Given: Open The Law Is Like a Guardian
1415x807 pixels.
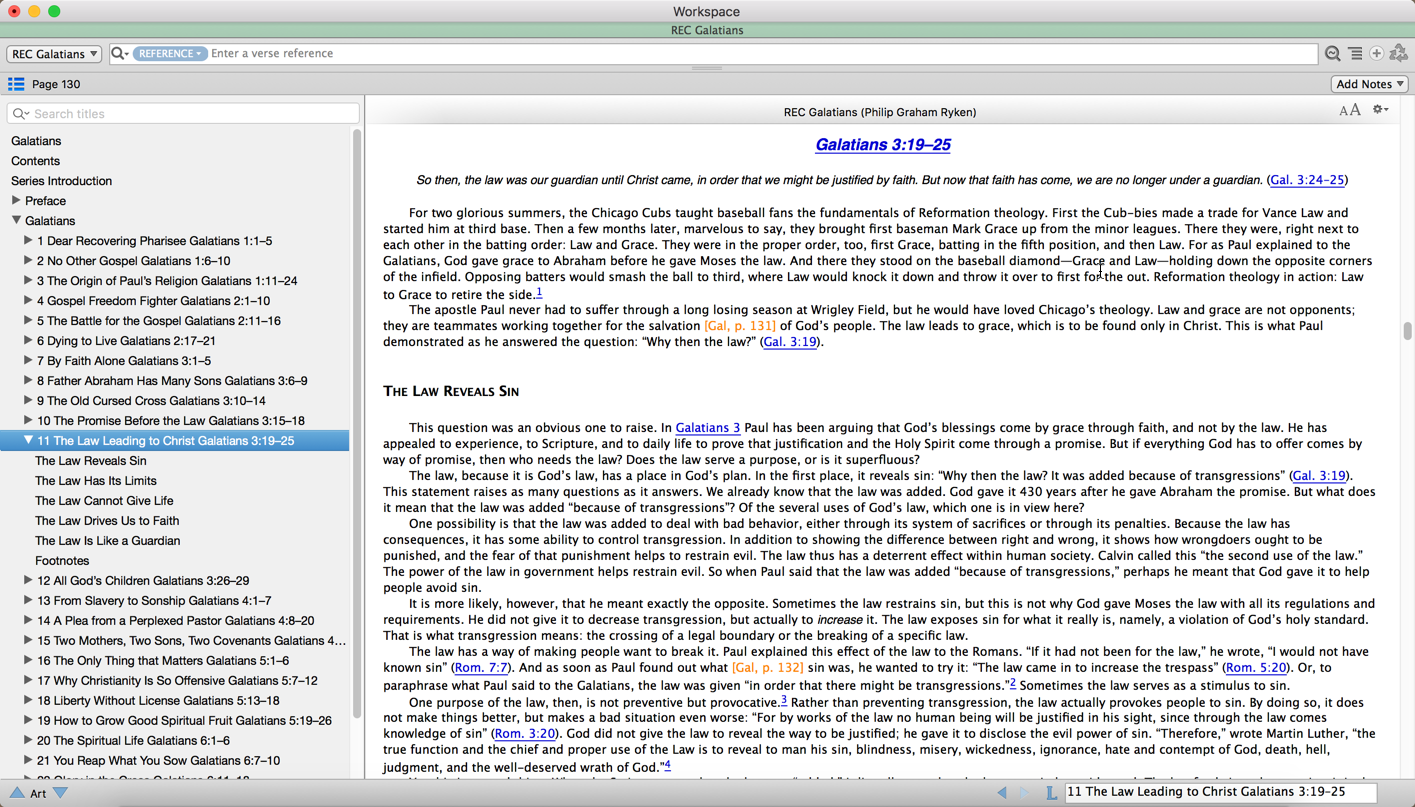Looking at the screenshot, I should click(x=107, y=541).
